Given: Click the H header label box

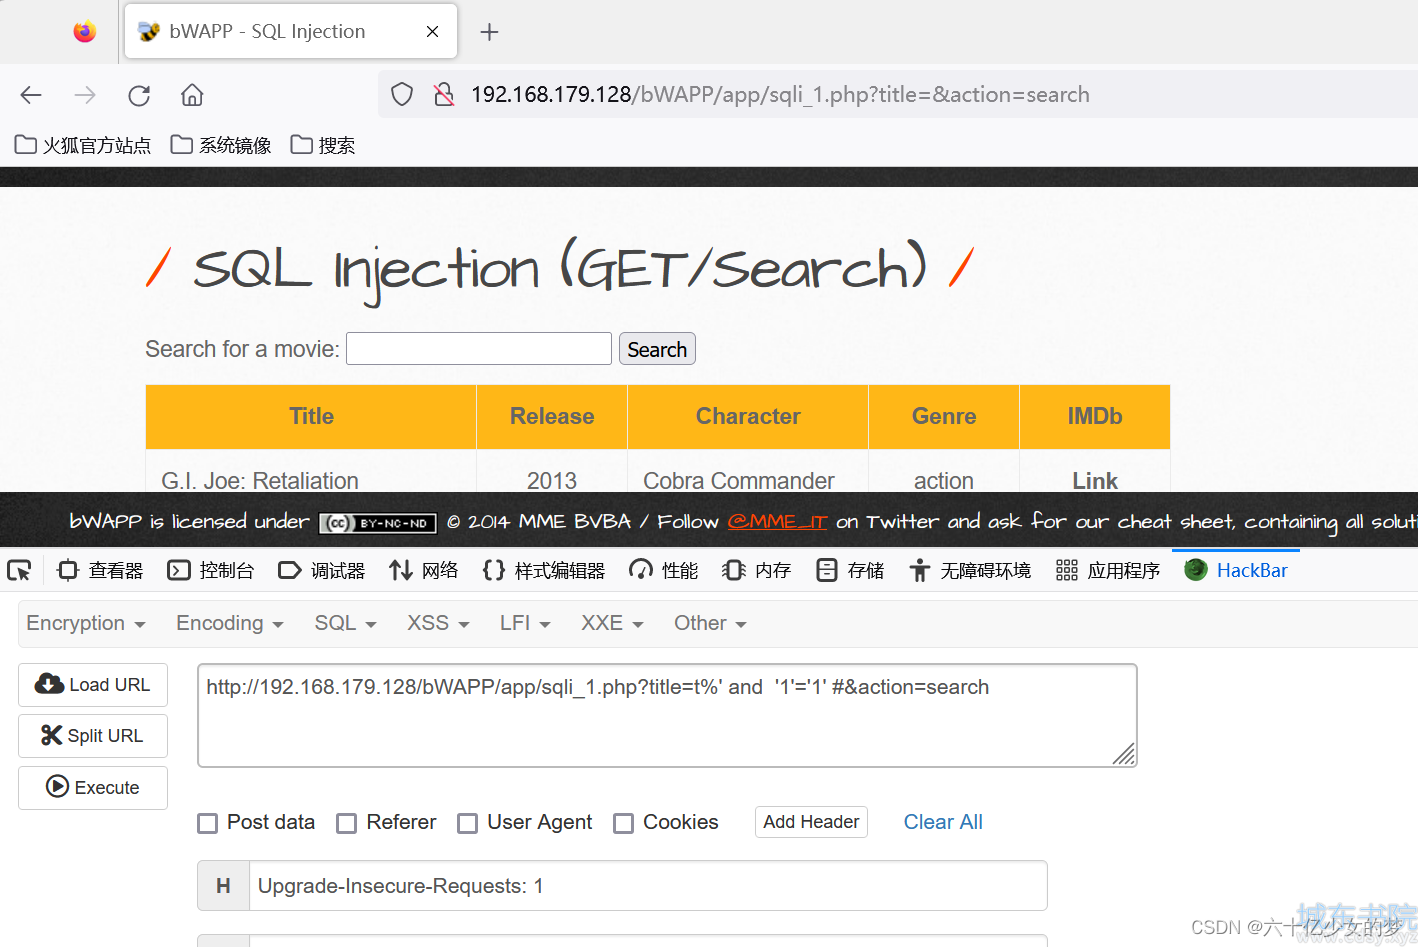Looking at the screenshot, I should pyautogui.click(x=223, y=886).
